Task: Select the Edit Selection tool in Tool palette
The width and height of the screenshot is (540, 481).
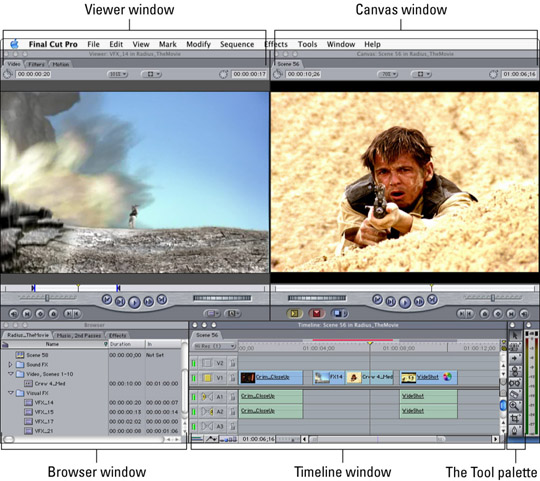Action: click(515, 346)
